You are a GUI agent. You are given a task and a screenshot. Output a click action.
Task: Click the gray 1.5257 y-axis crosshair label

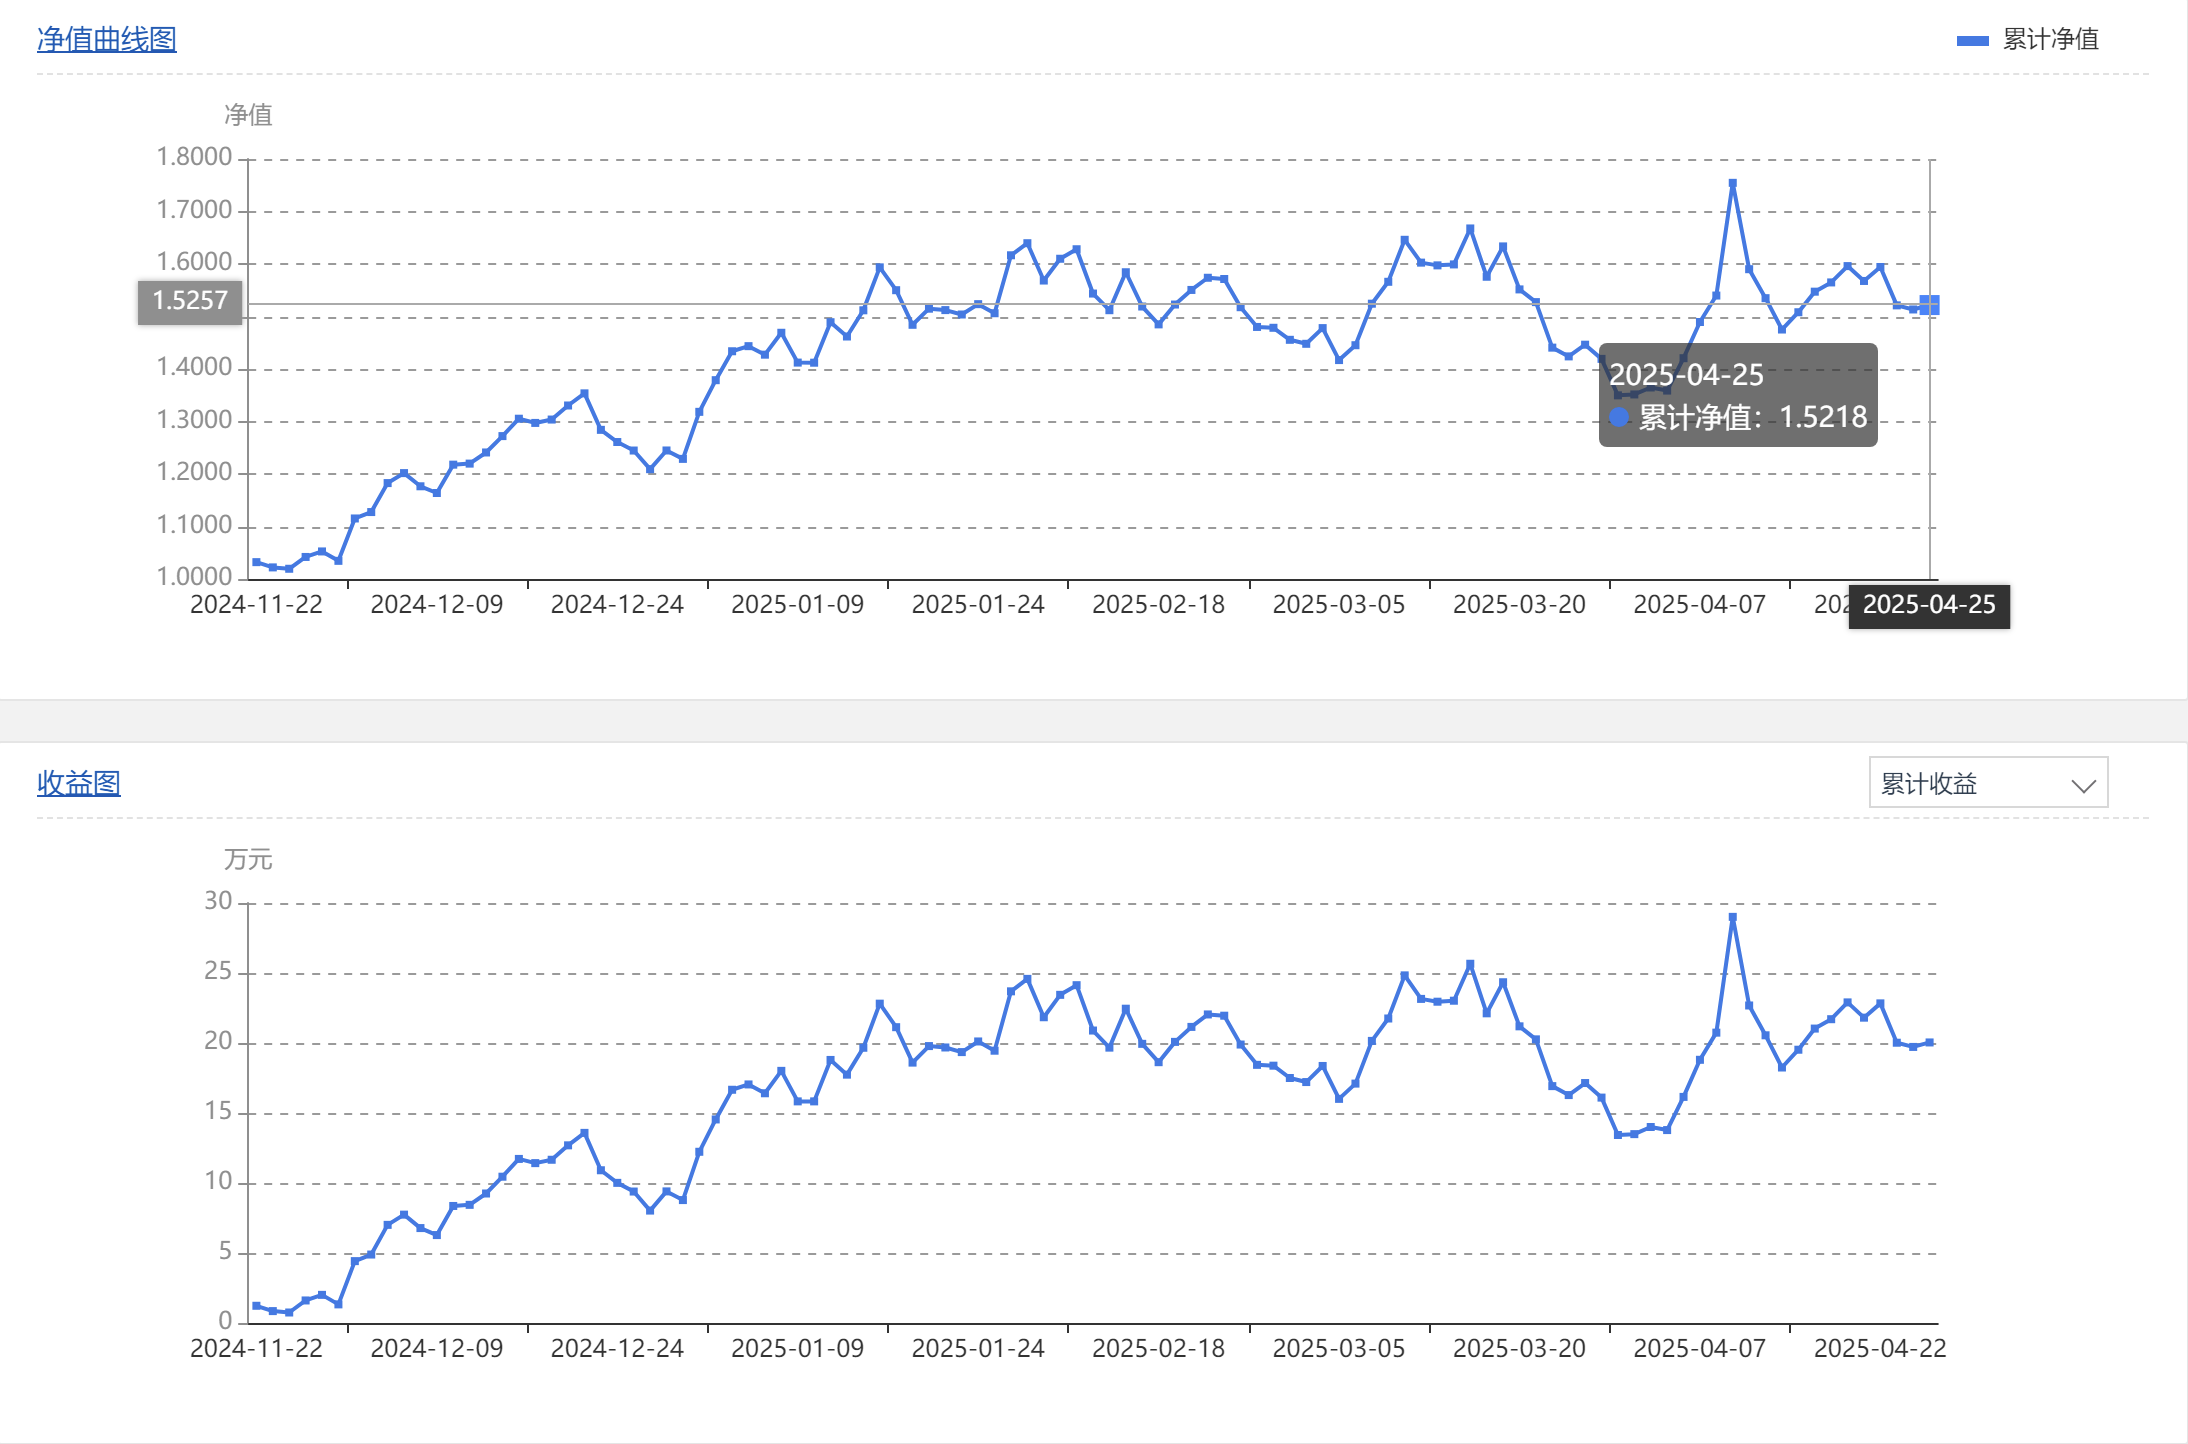[190, 301]
